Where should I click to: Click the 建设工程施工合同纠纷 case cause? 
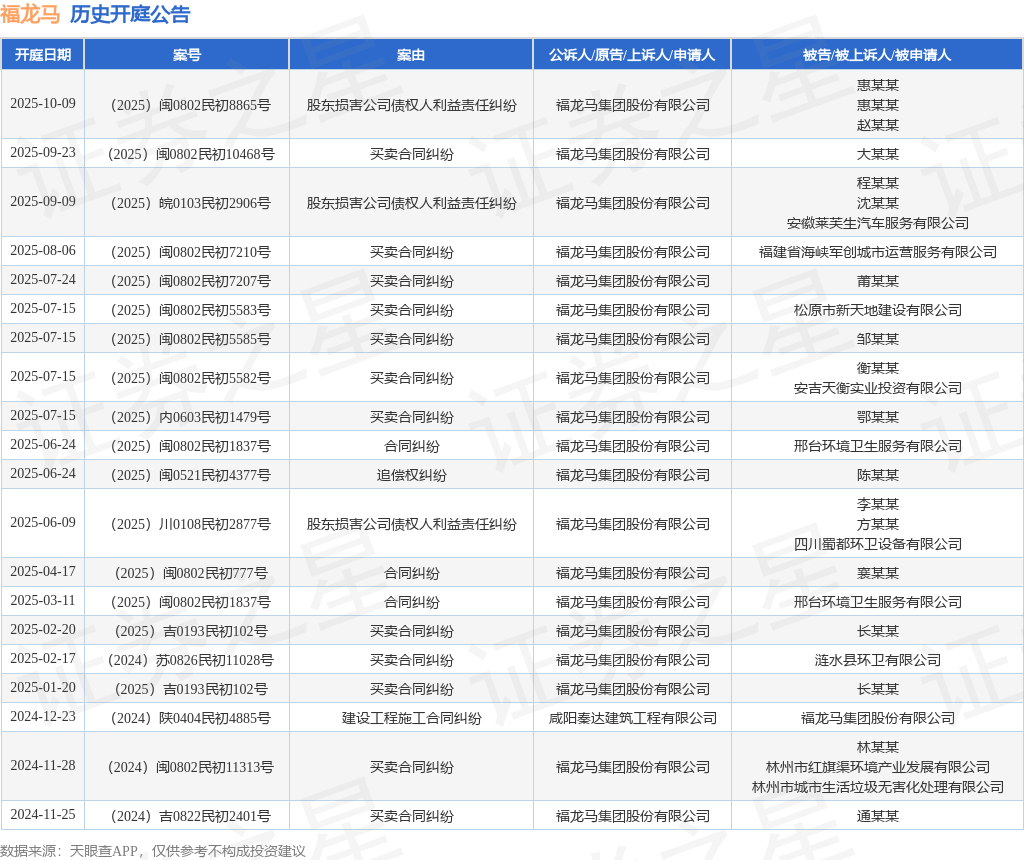click(x=411, y=718)
